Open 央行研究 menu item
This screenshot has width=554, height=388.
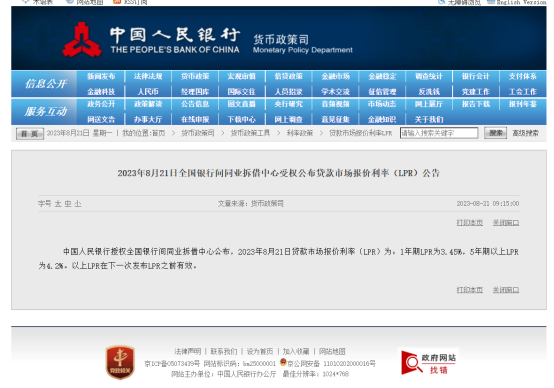pos(289,104)
